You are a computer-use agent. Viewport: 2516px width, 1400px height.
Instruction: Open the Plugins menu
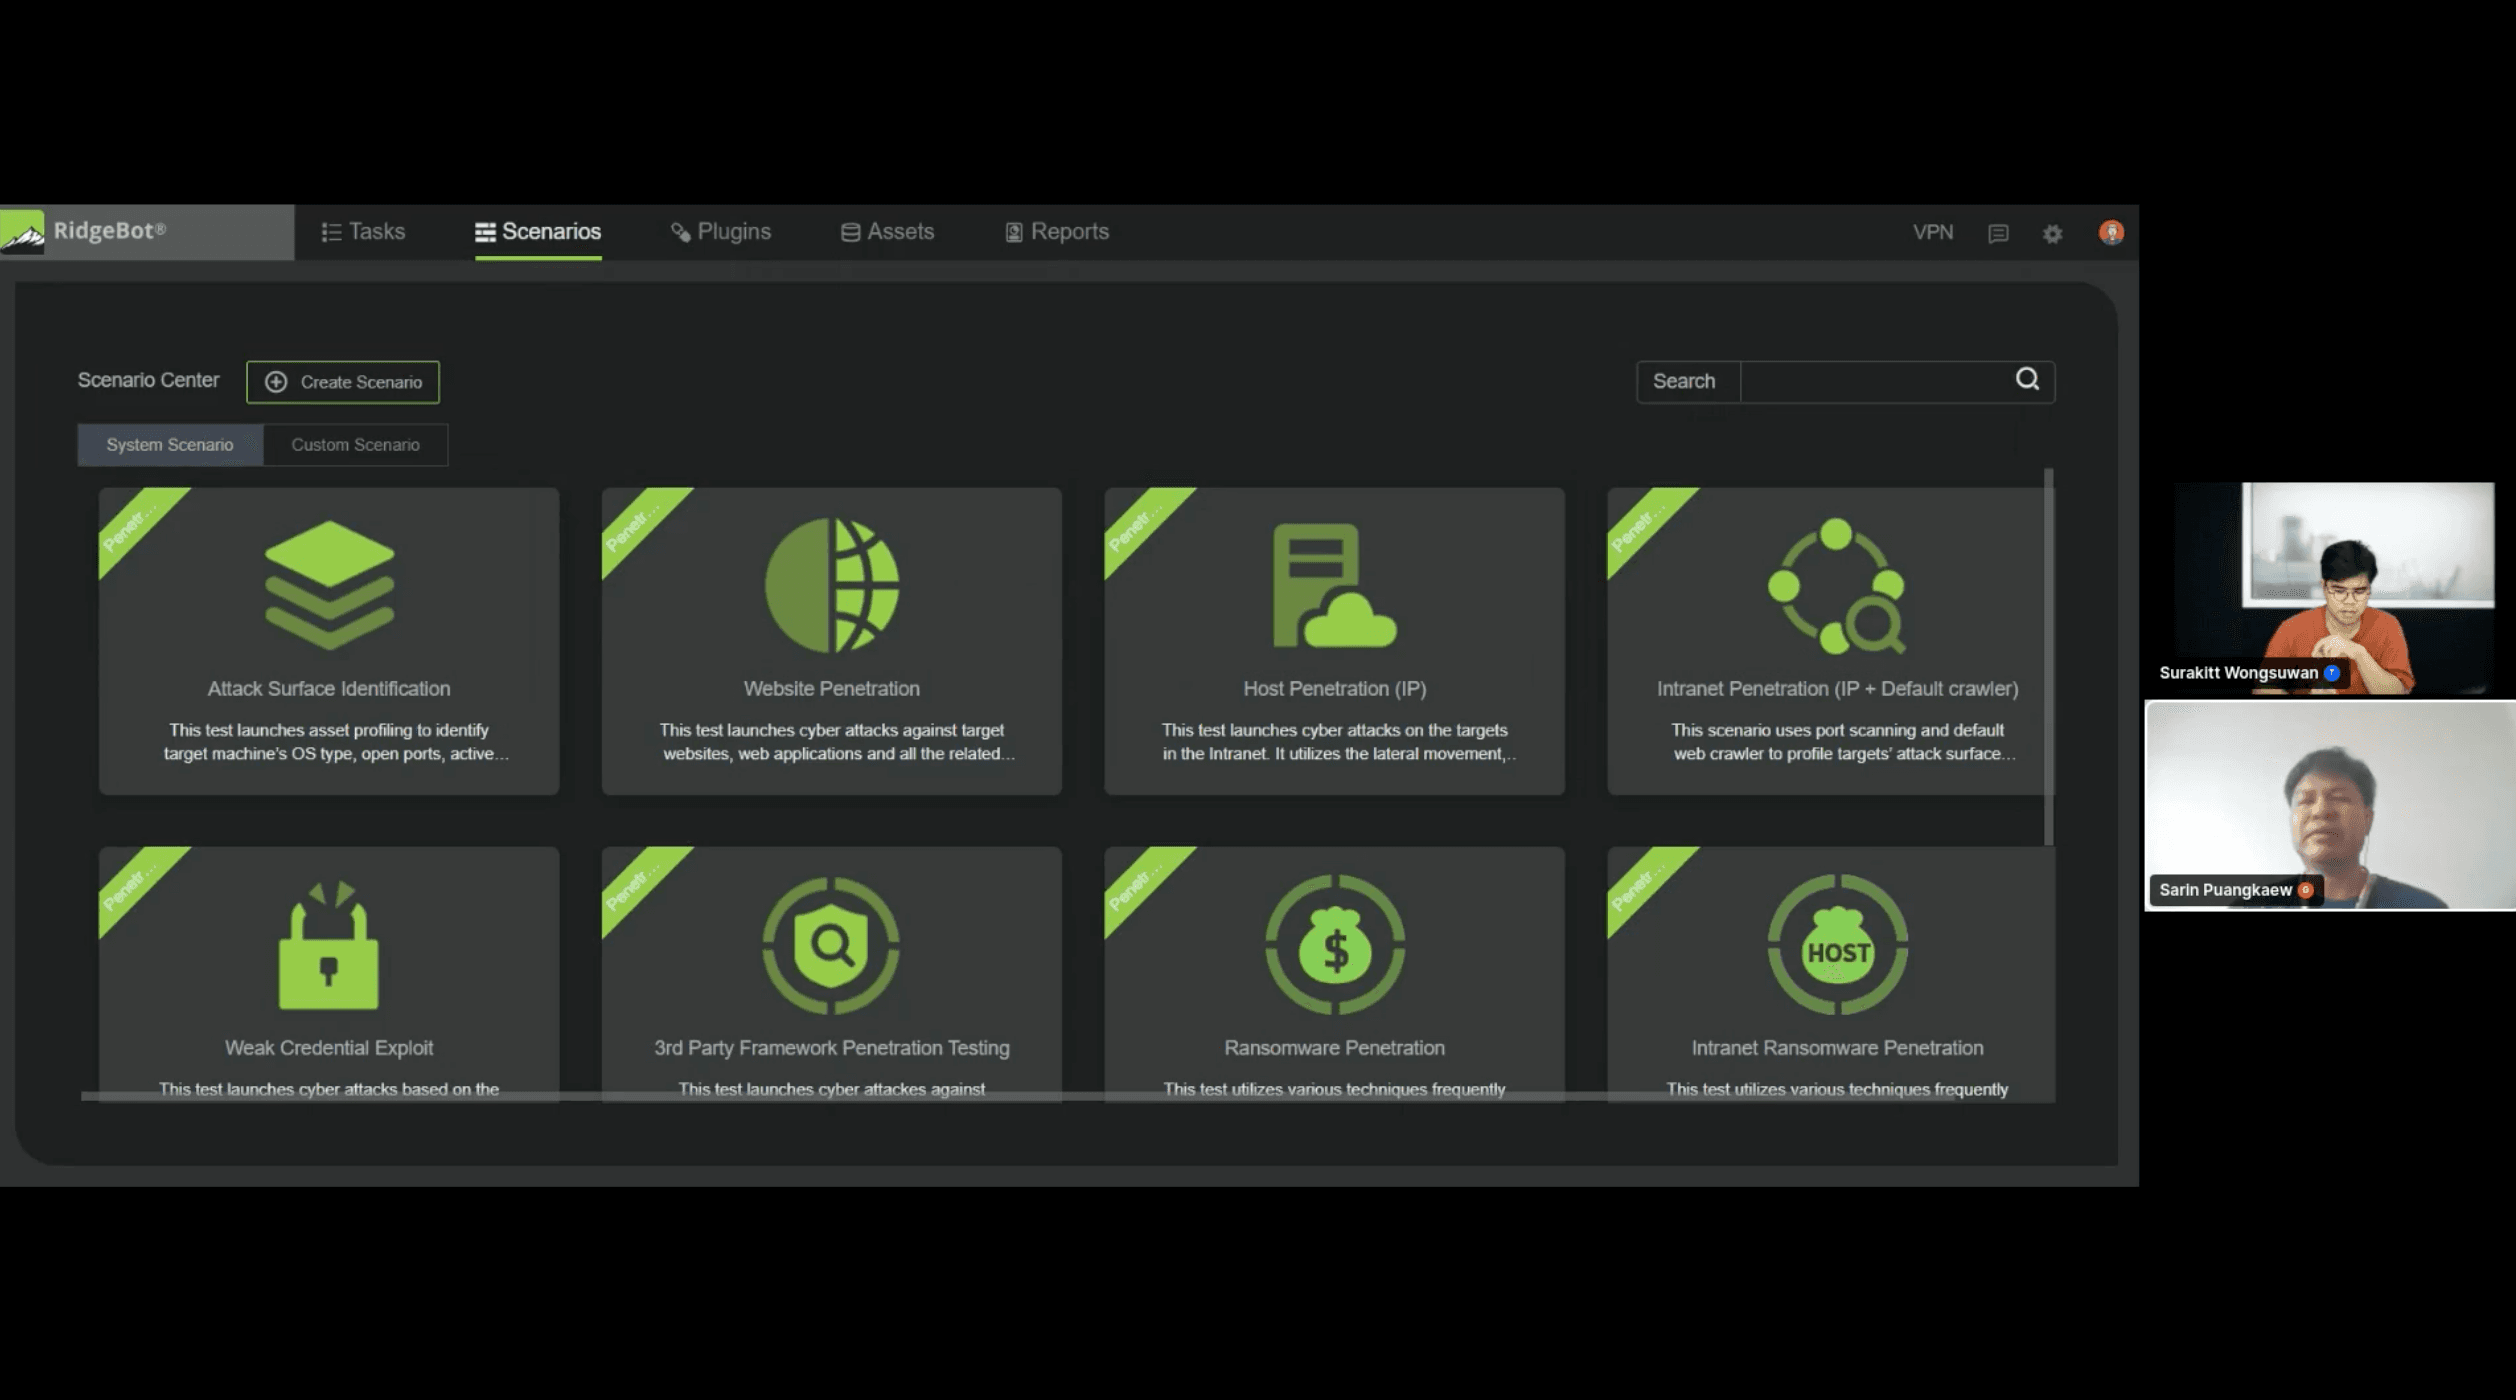coord(721,232)
